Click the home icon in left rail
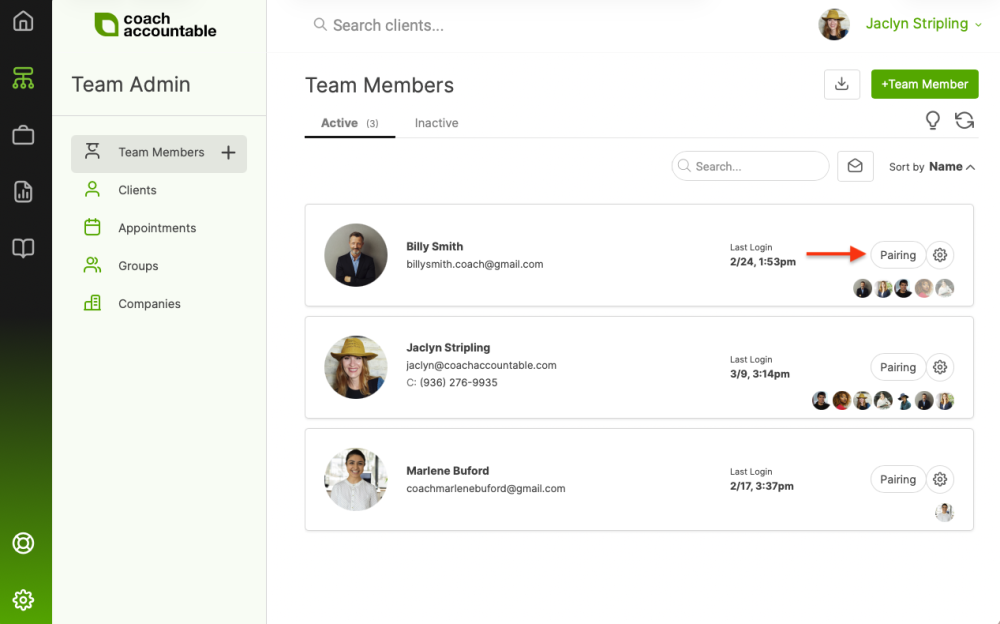This screenshot has height=624, width=1000. (x=23, y=21)
